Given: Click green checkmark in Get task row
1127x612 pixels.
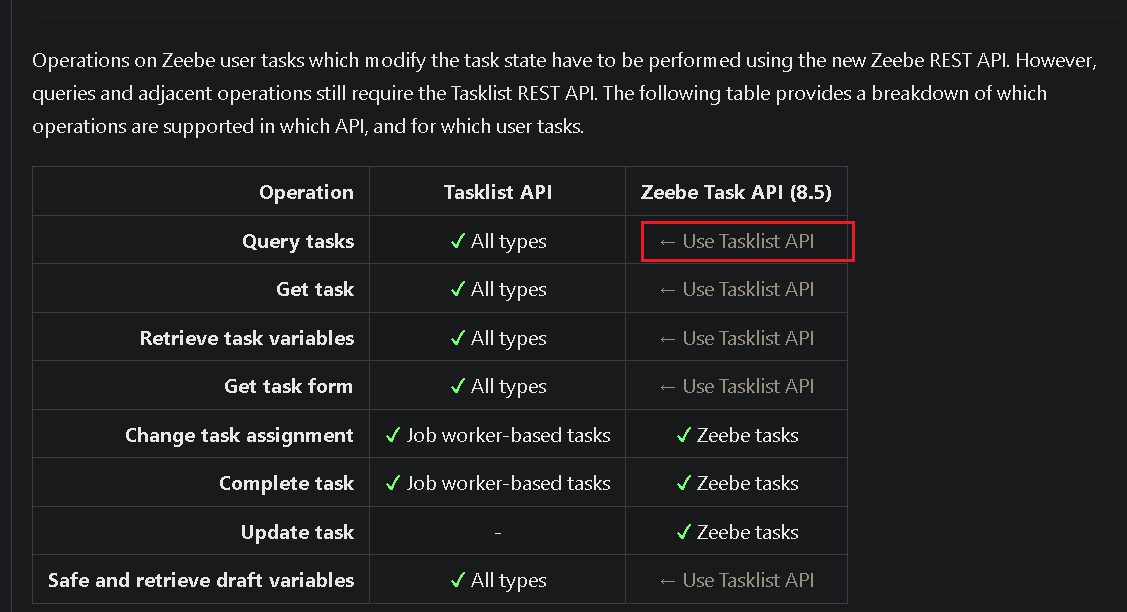Looking at the screenshot, I should tap(458, 290).
